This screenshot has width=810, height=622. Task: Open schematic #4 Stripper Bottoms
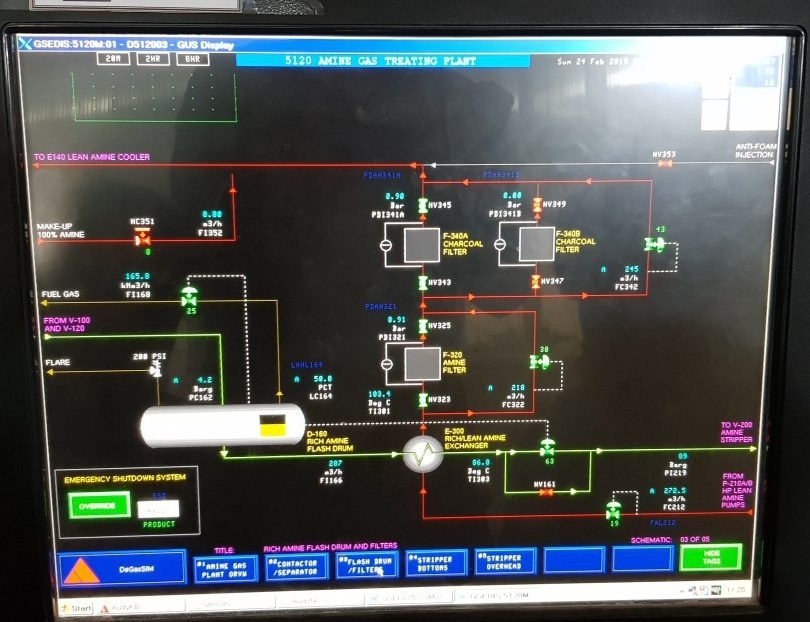pyautogui.click(x=435, y=563)
